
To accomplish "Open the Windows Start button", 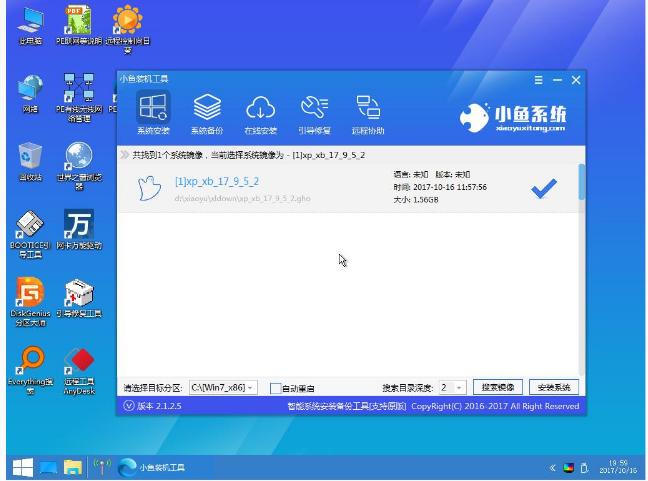I will pos(22,467).
